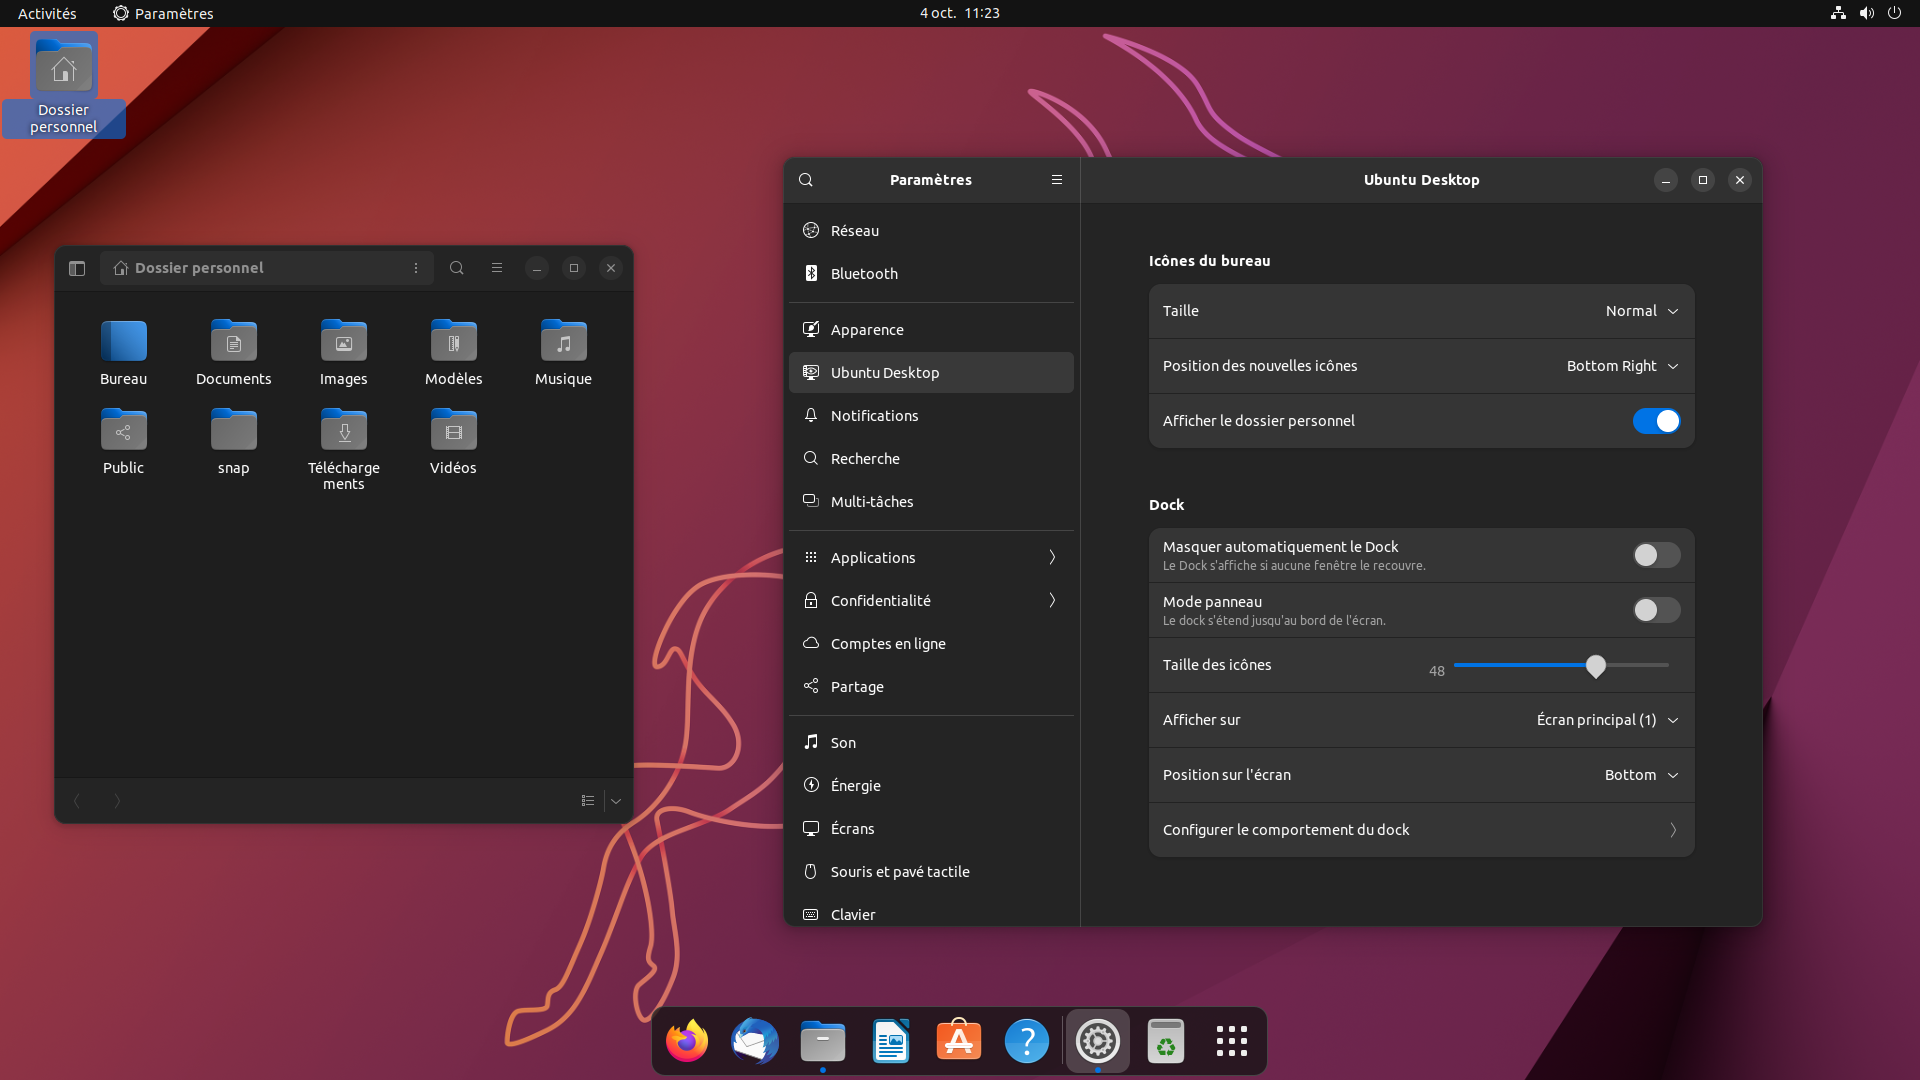Viewport: 1920px width, 1080px height.
Task: Click Activités in the top bar
Action: click(x=46, y=13)
